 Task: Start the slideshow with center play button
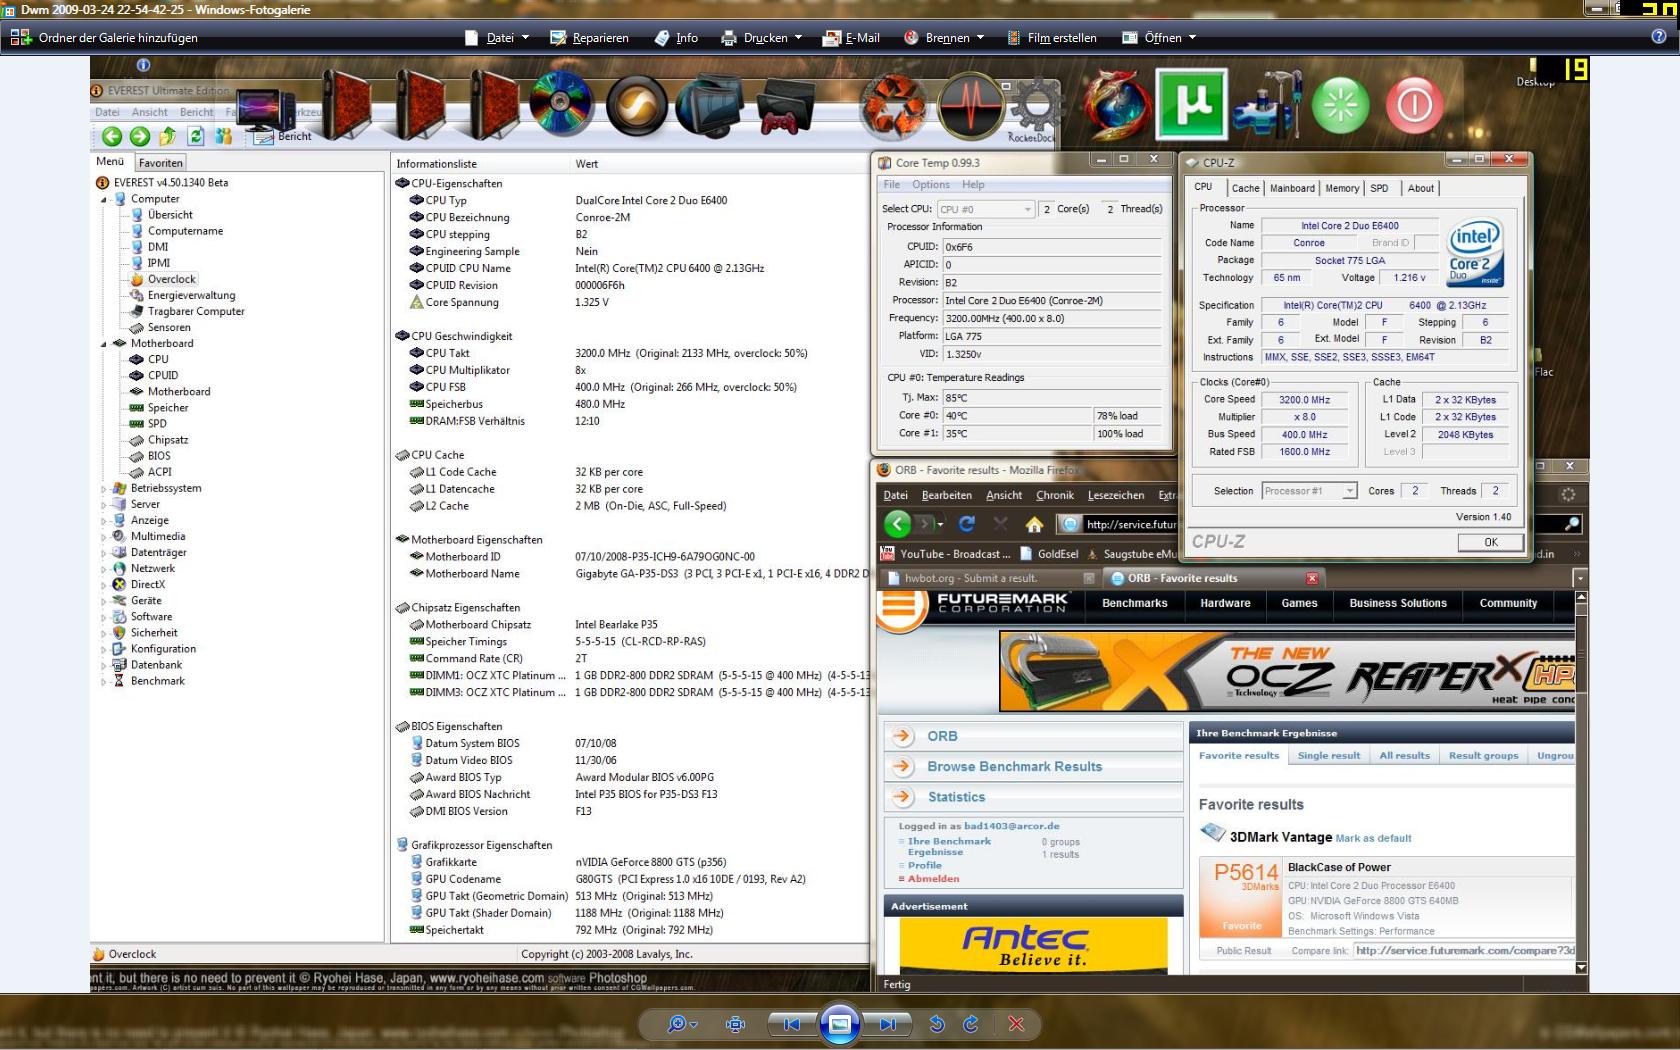tap(840, 1024)
